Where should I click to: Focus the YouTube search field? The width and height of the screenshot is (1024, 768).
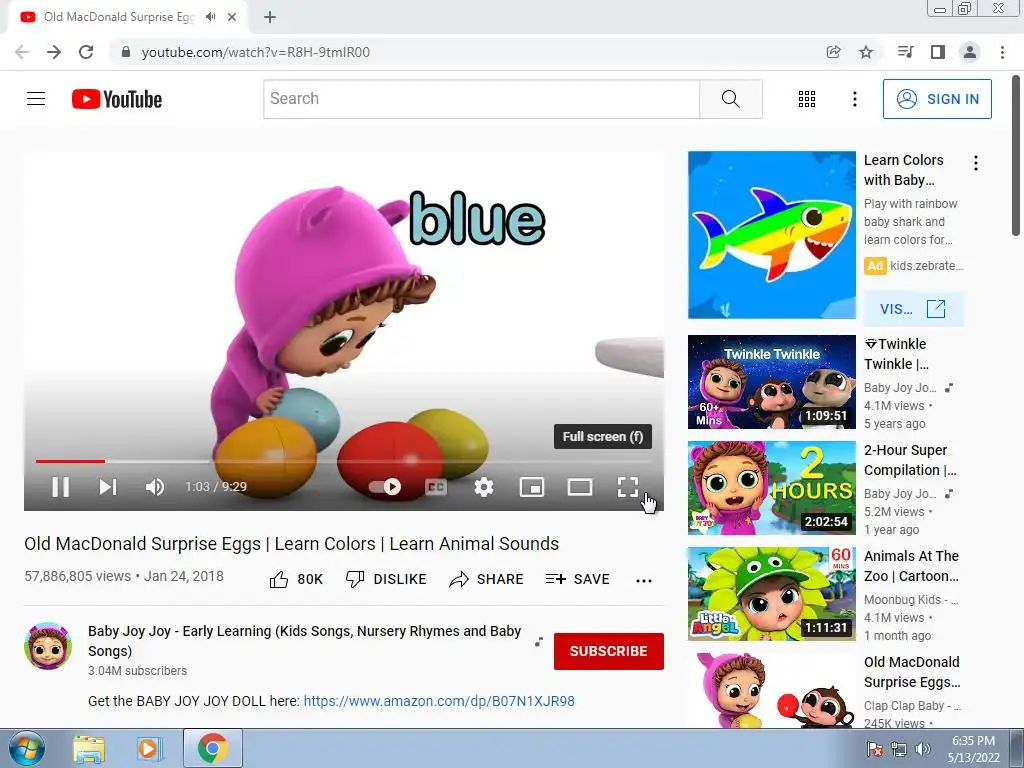pos(481,99)
